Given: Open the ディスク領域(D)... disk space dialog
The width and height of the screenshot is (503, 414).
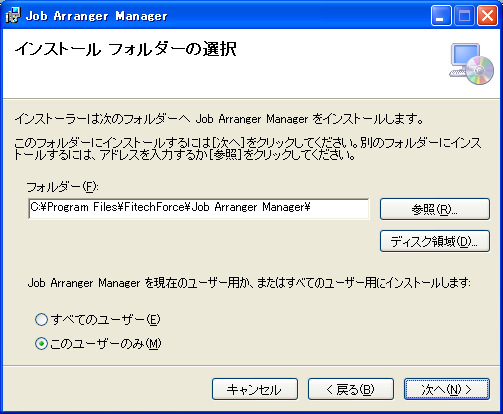Looking at the screenshot, I should [435, 241].
